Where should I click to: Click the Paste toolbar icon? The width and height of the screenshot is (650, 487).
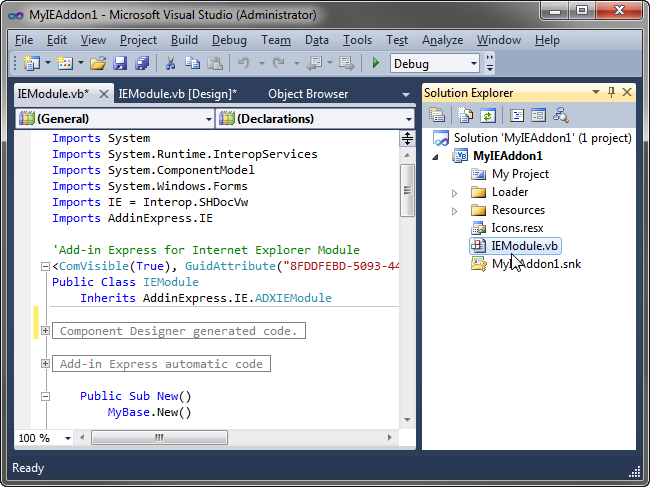(x=215, y=63)
